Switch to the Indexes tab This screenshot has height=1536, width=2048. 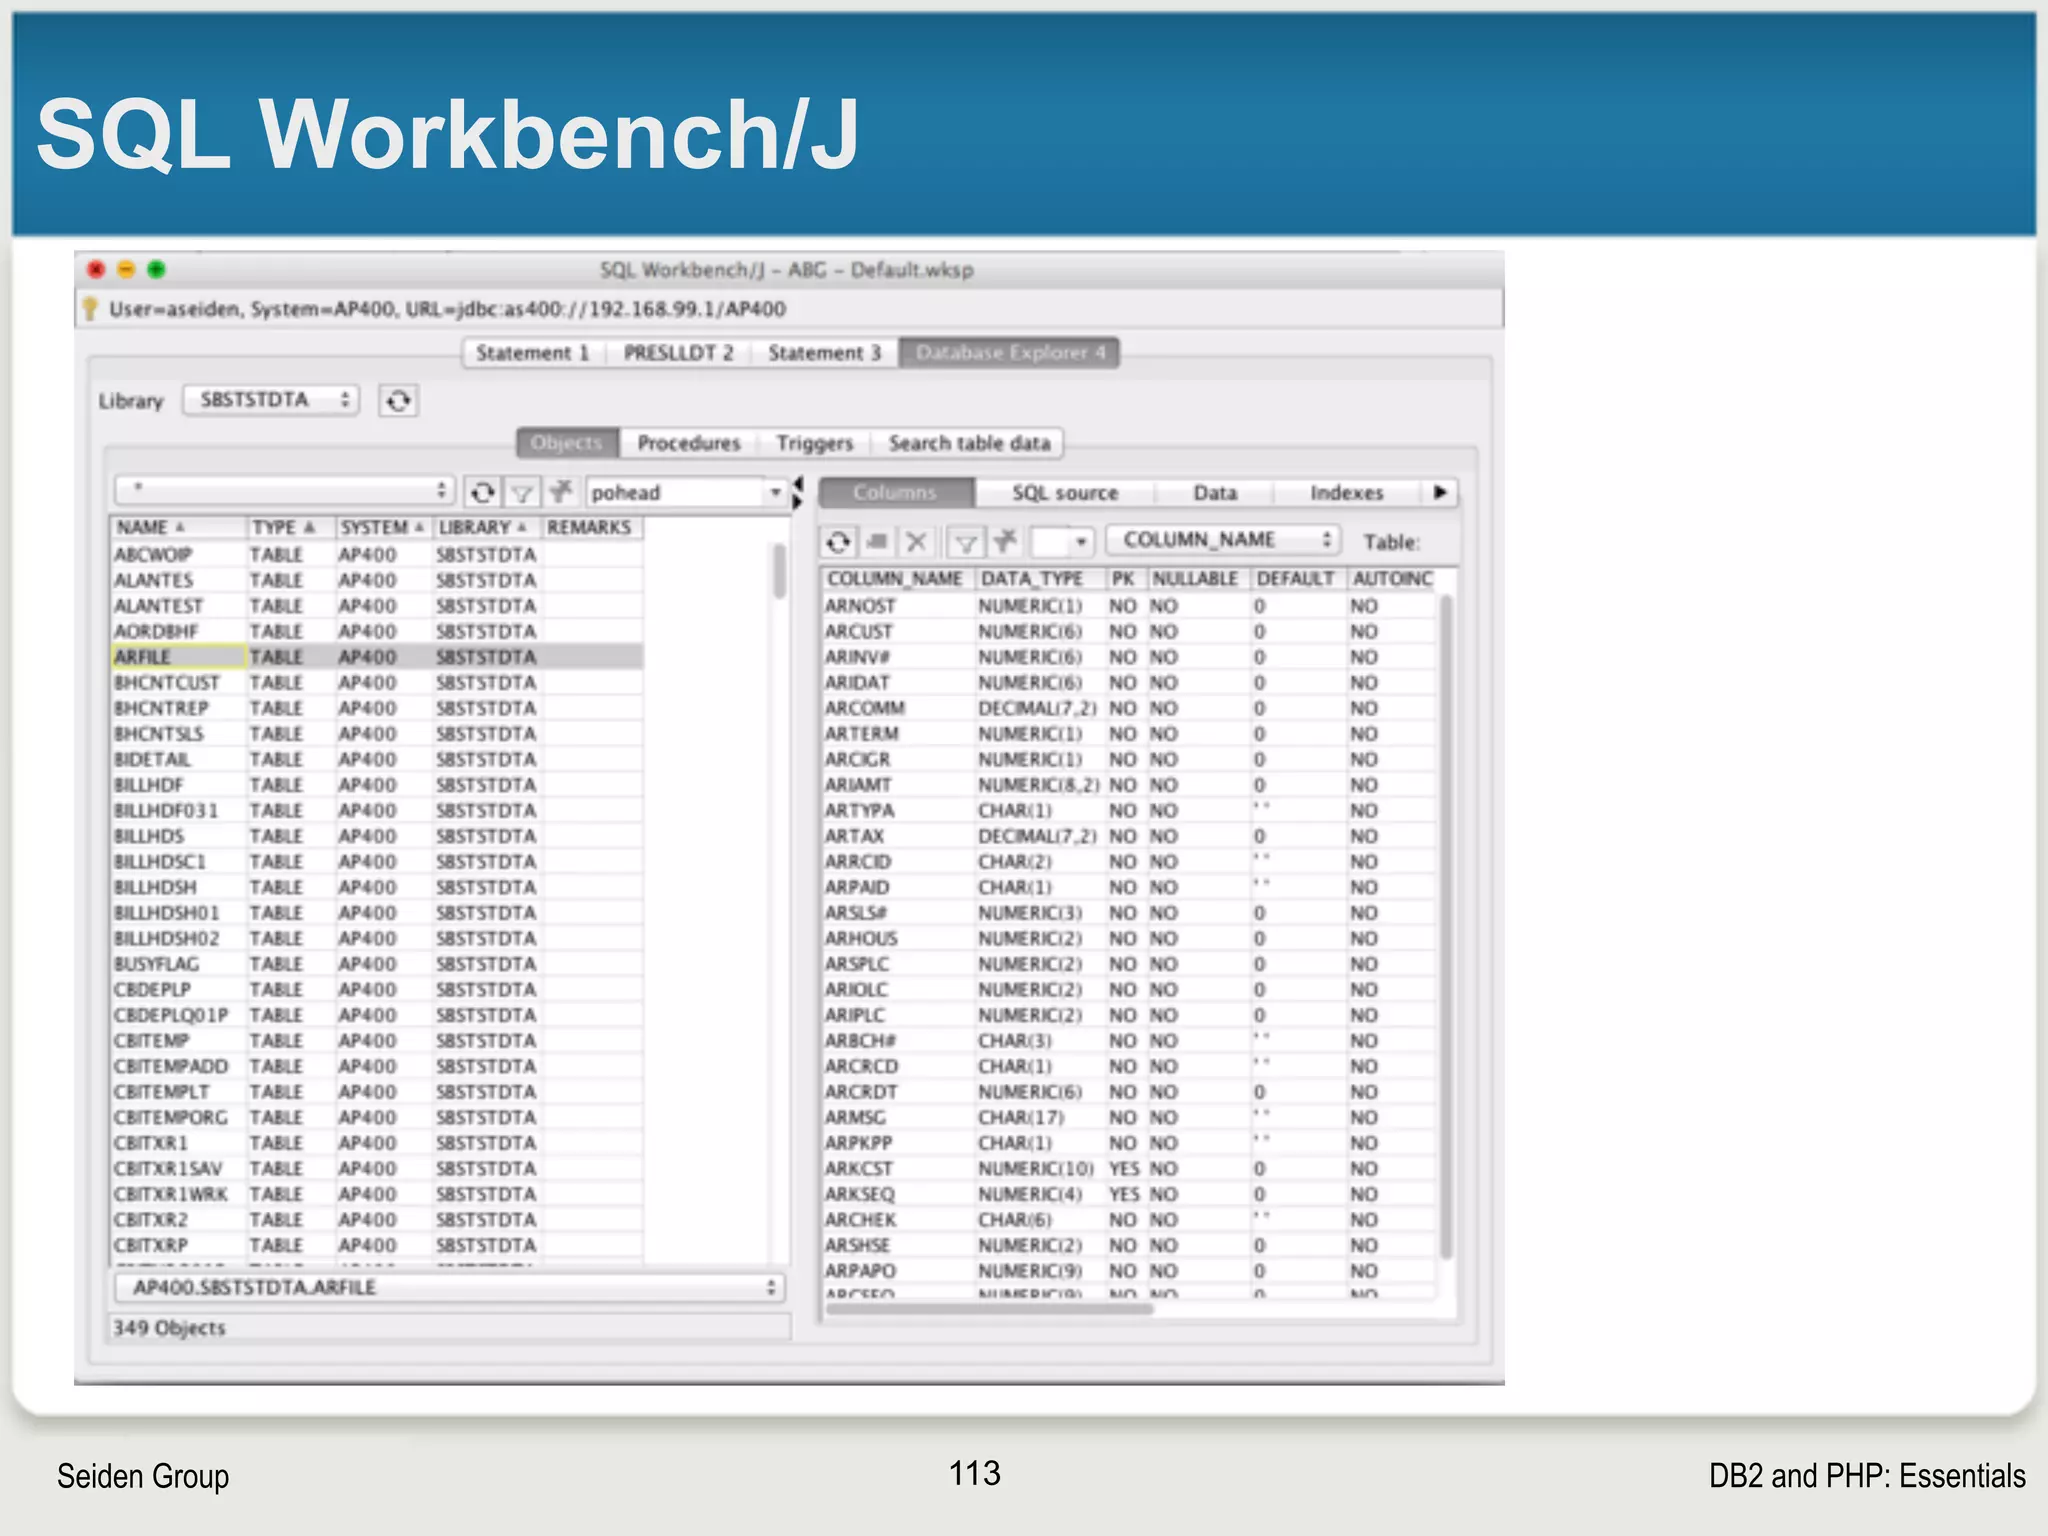coord(1347,493)
